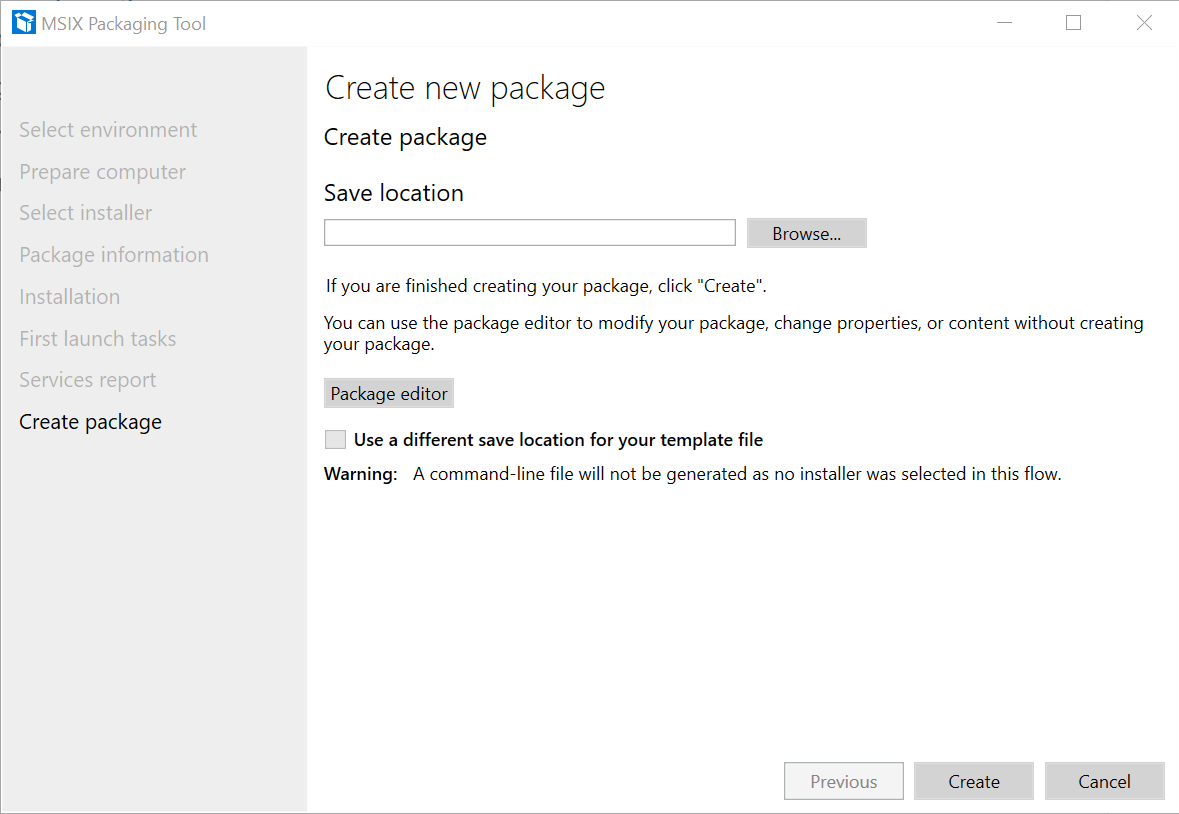Minimize the MSIX Packaging Tool window

click(1004, 23)
